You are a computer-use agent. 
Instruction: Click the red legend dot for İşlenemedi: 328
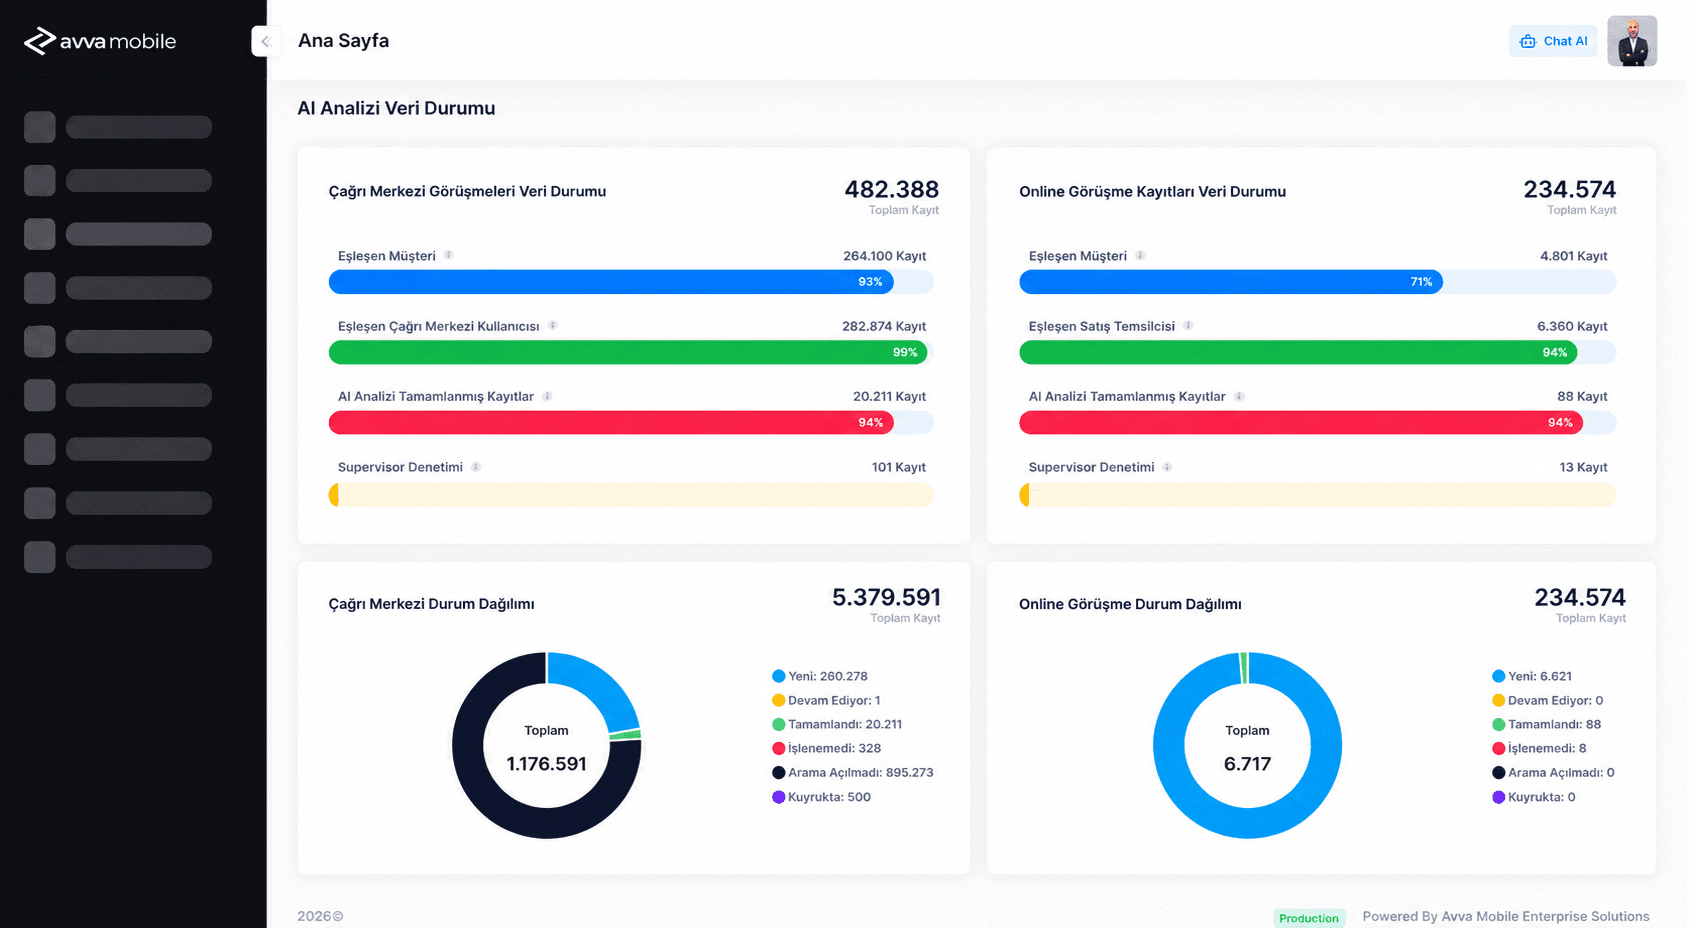[779, 748]
